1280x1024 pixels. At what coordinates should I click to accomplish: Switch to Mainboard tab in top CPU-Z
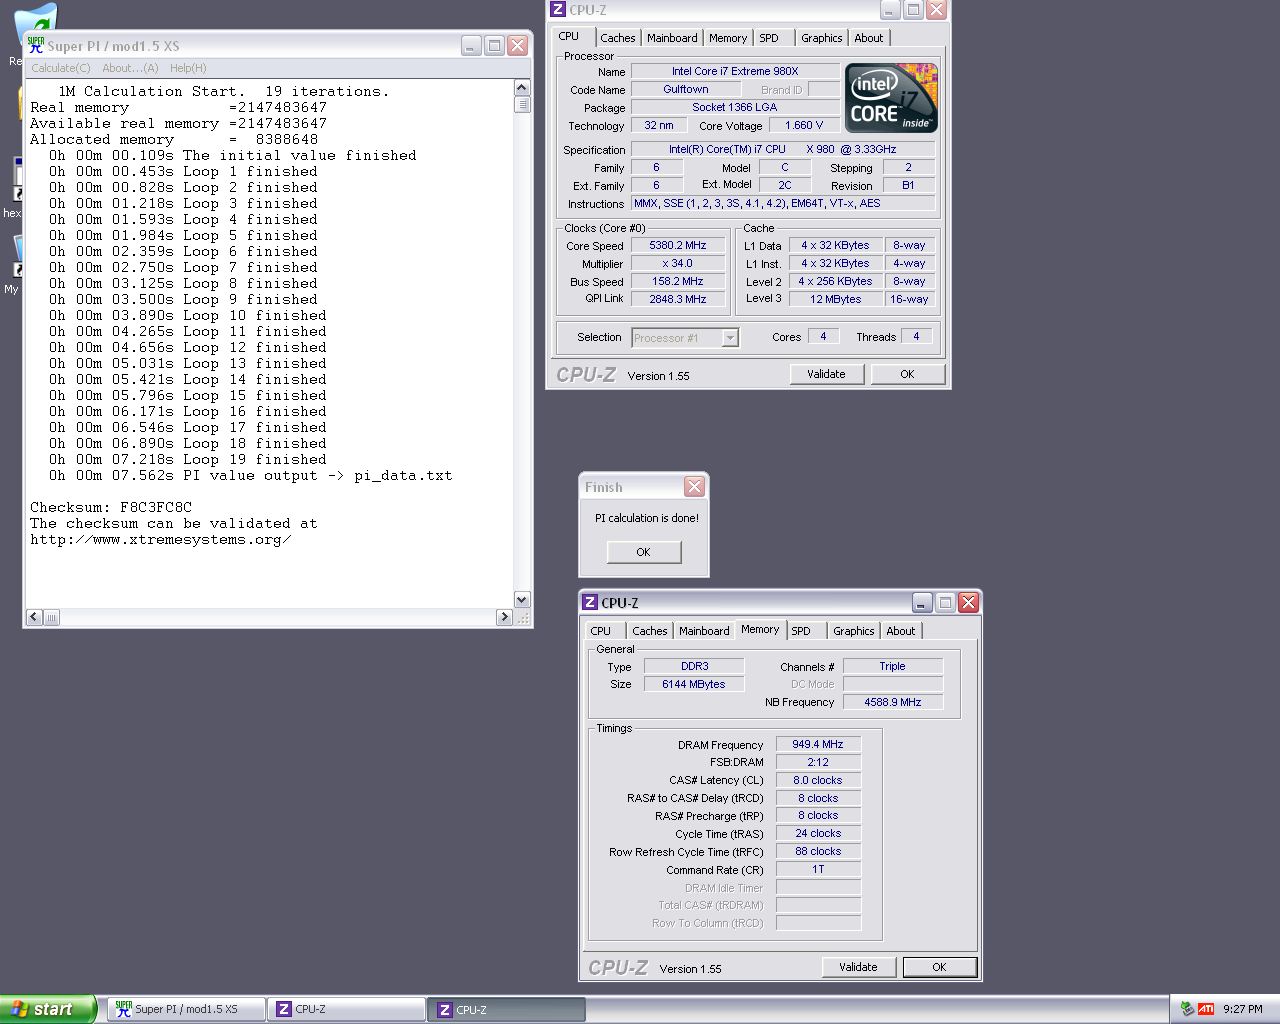(x=672, y=38)
